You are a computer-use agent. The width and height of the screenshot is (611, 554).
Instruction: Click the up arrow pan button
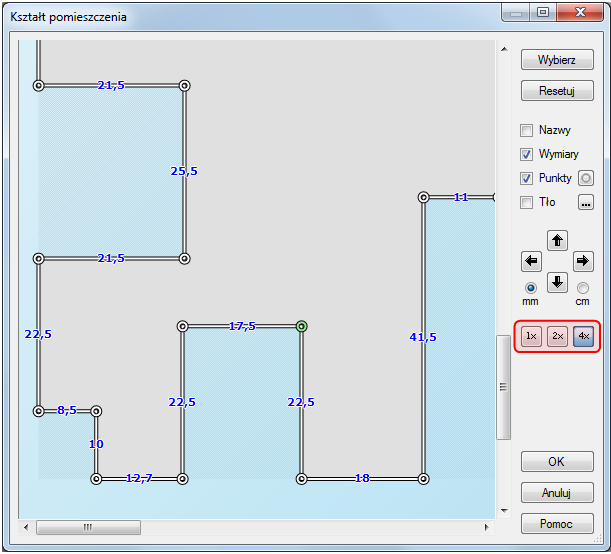558,240
